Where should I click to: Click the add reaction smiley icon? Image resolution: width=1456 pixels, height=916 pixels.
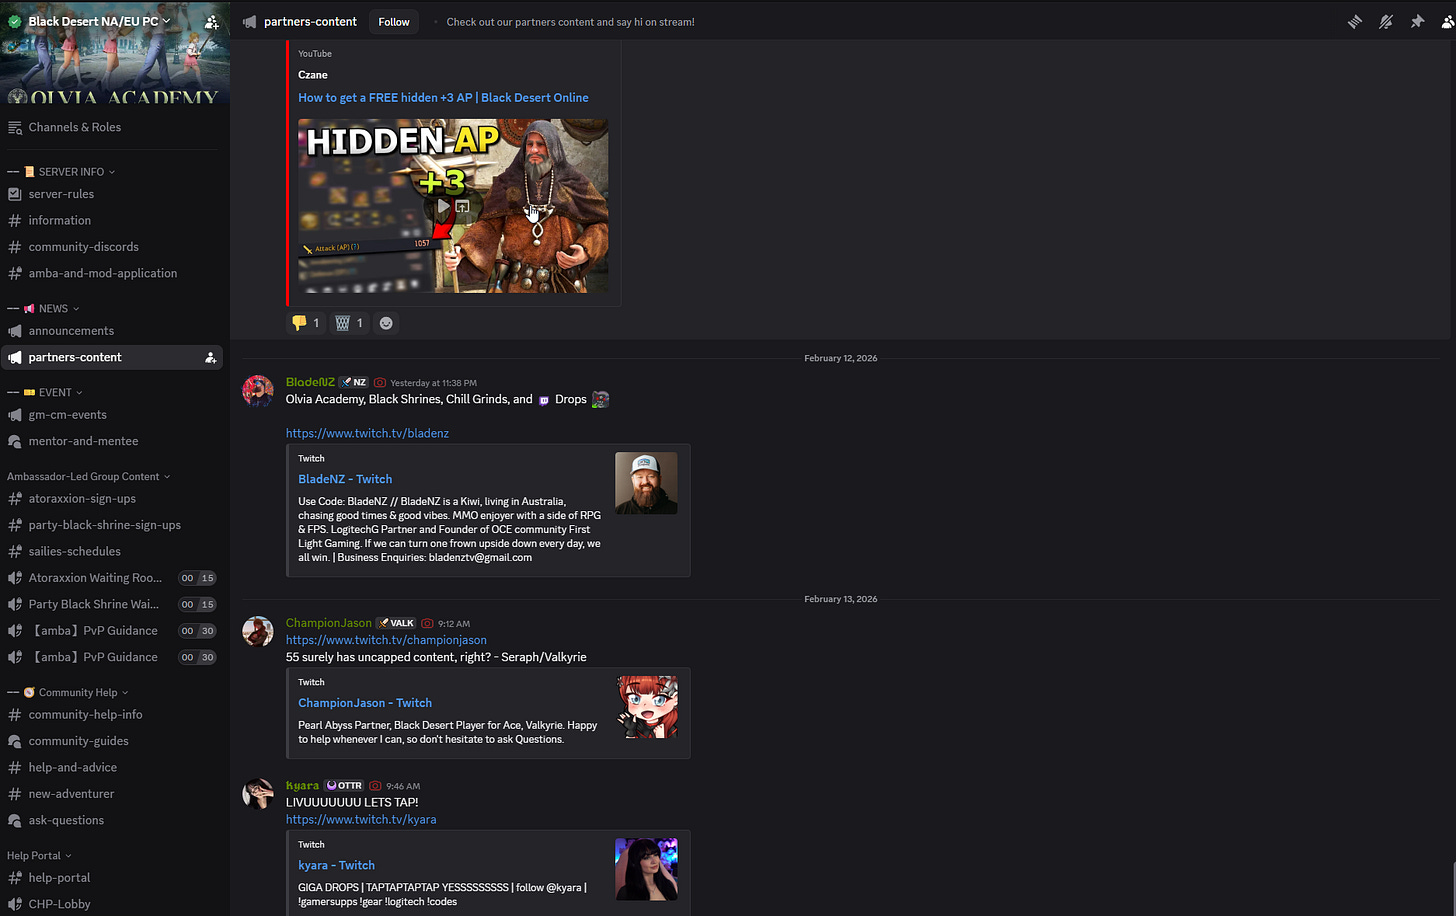coord(386,323)
